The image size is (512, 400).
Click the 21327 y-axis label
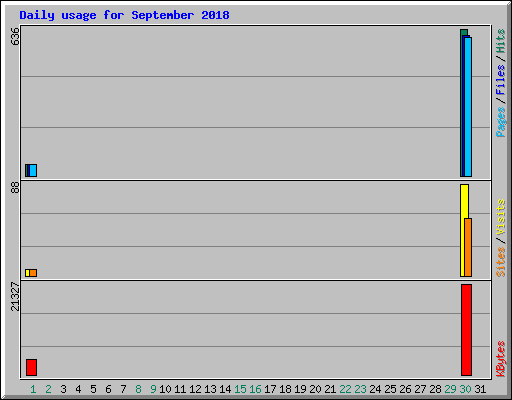pos(15,297)
